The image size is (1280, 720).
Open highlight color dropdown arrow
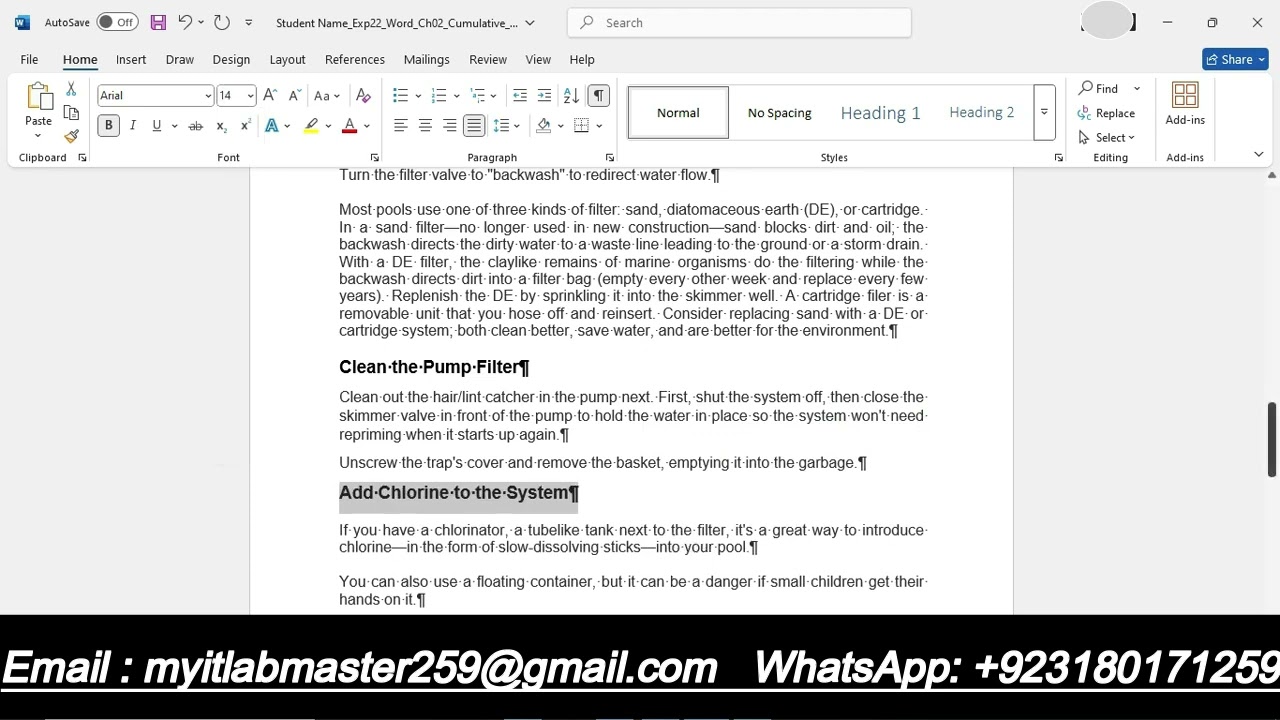point(328,126)
